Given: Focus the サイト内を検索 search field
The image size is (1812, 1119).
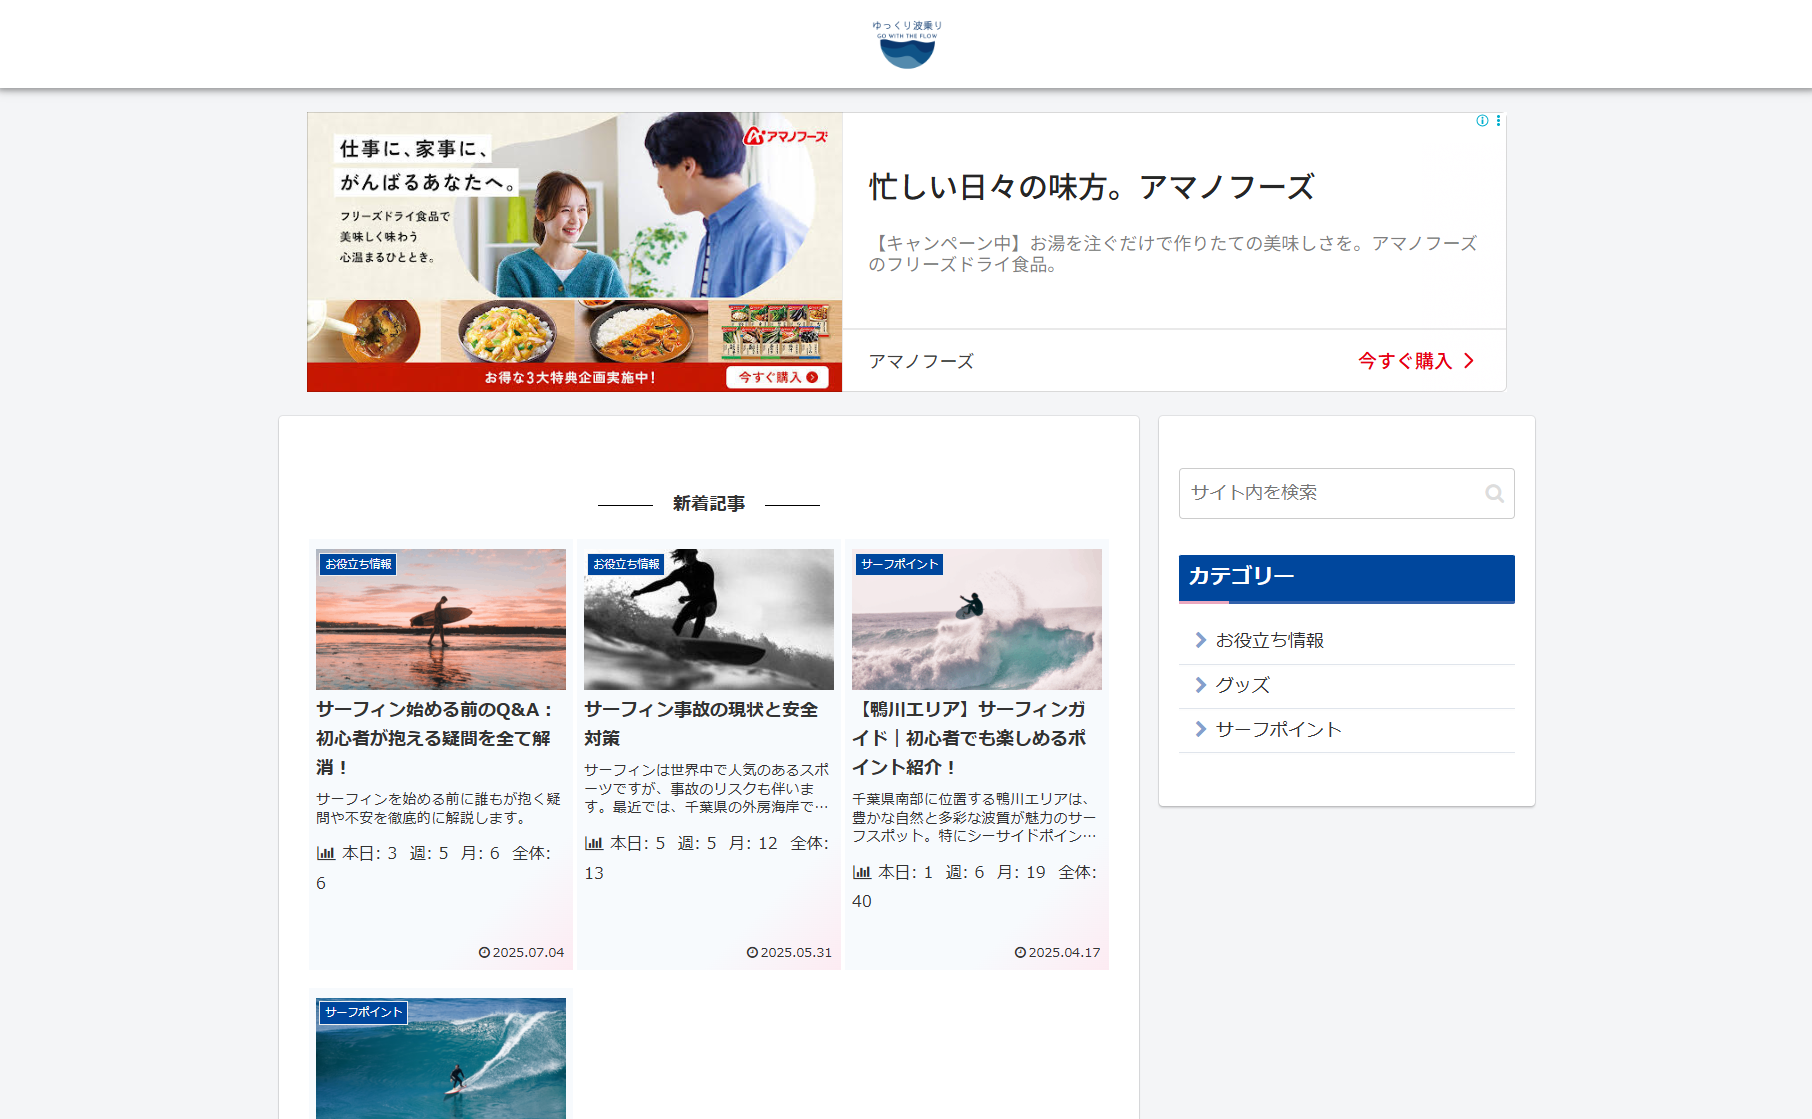Looking at the screenshot, I should tap(1330, 493).
